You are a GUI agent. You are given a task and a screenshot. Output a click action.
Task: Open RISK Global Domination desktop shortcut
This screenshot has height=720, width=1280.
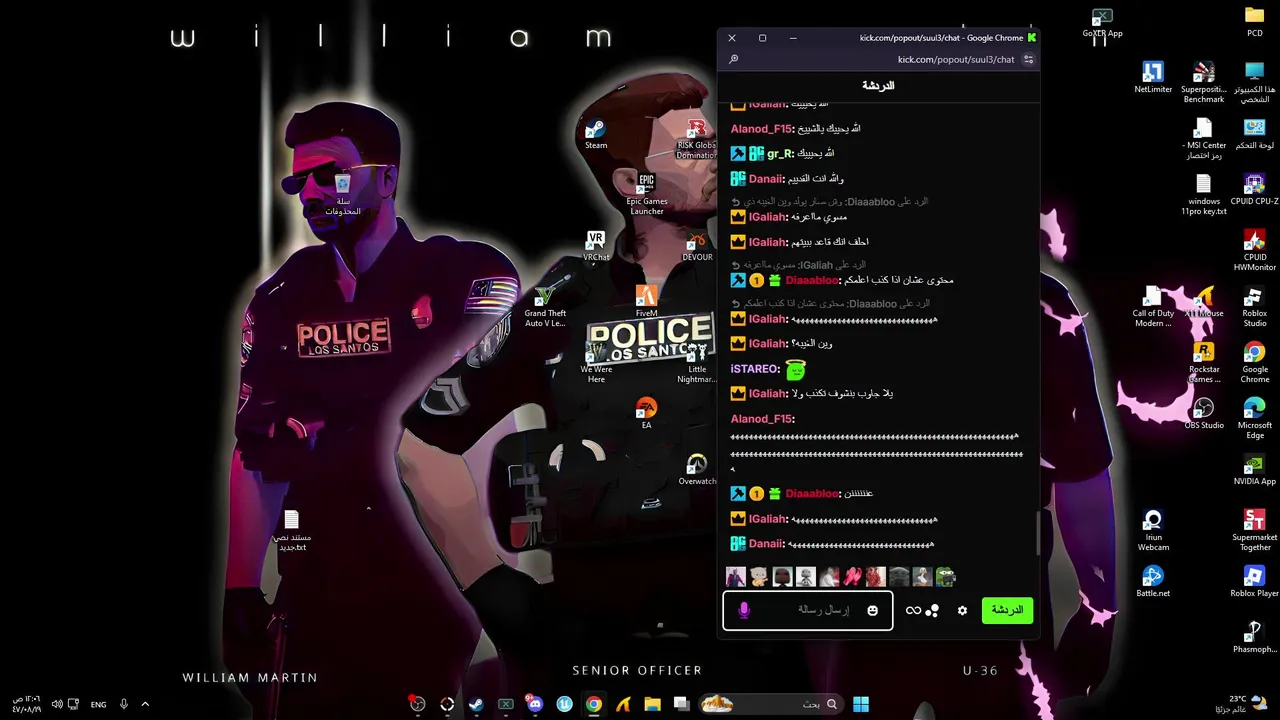coord(697,138)
